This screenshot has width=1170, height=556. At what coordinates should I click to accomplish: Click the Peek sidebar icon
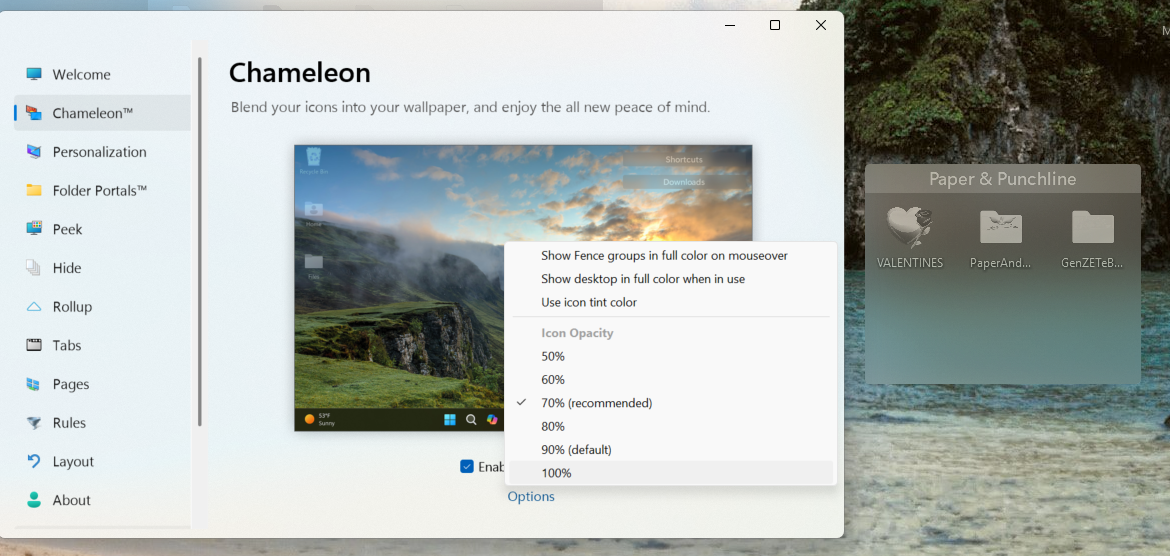[x=34, y=229]
